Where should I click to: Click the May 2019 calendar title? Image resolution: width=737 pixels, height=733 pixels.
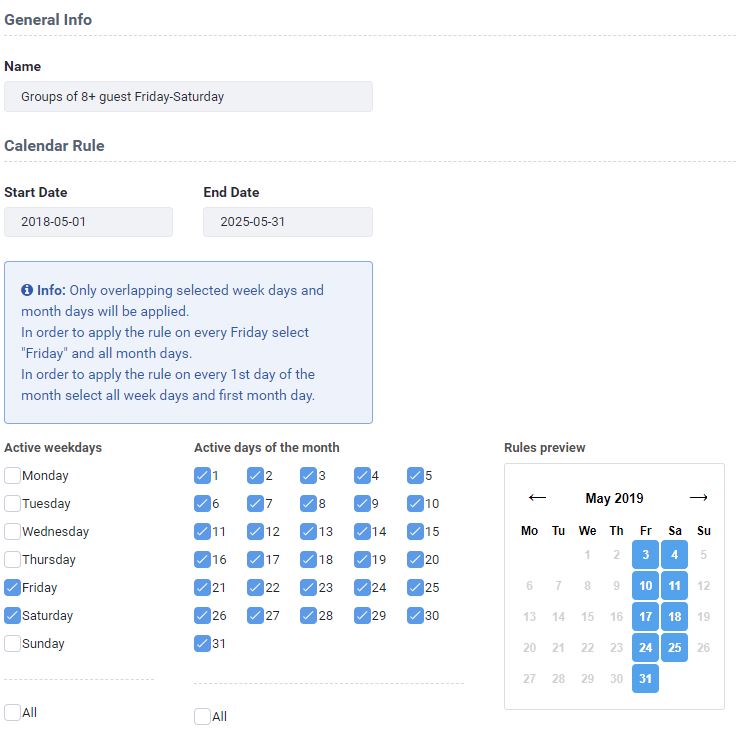pyautogui.click(x=614, y=498)
